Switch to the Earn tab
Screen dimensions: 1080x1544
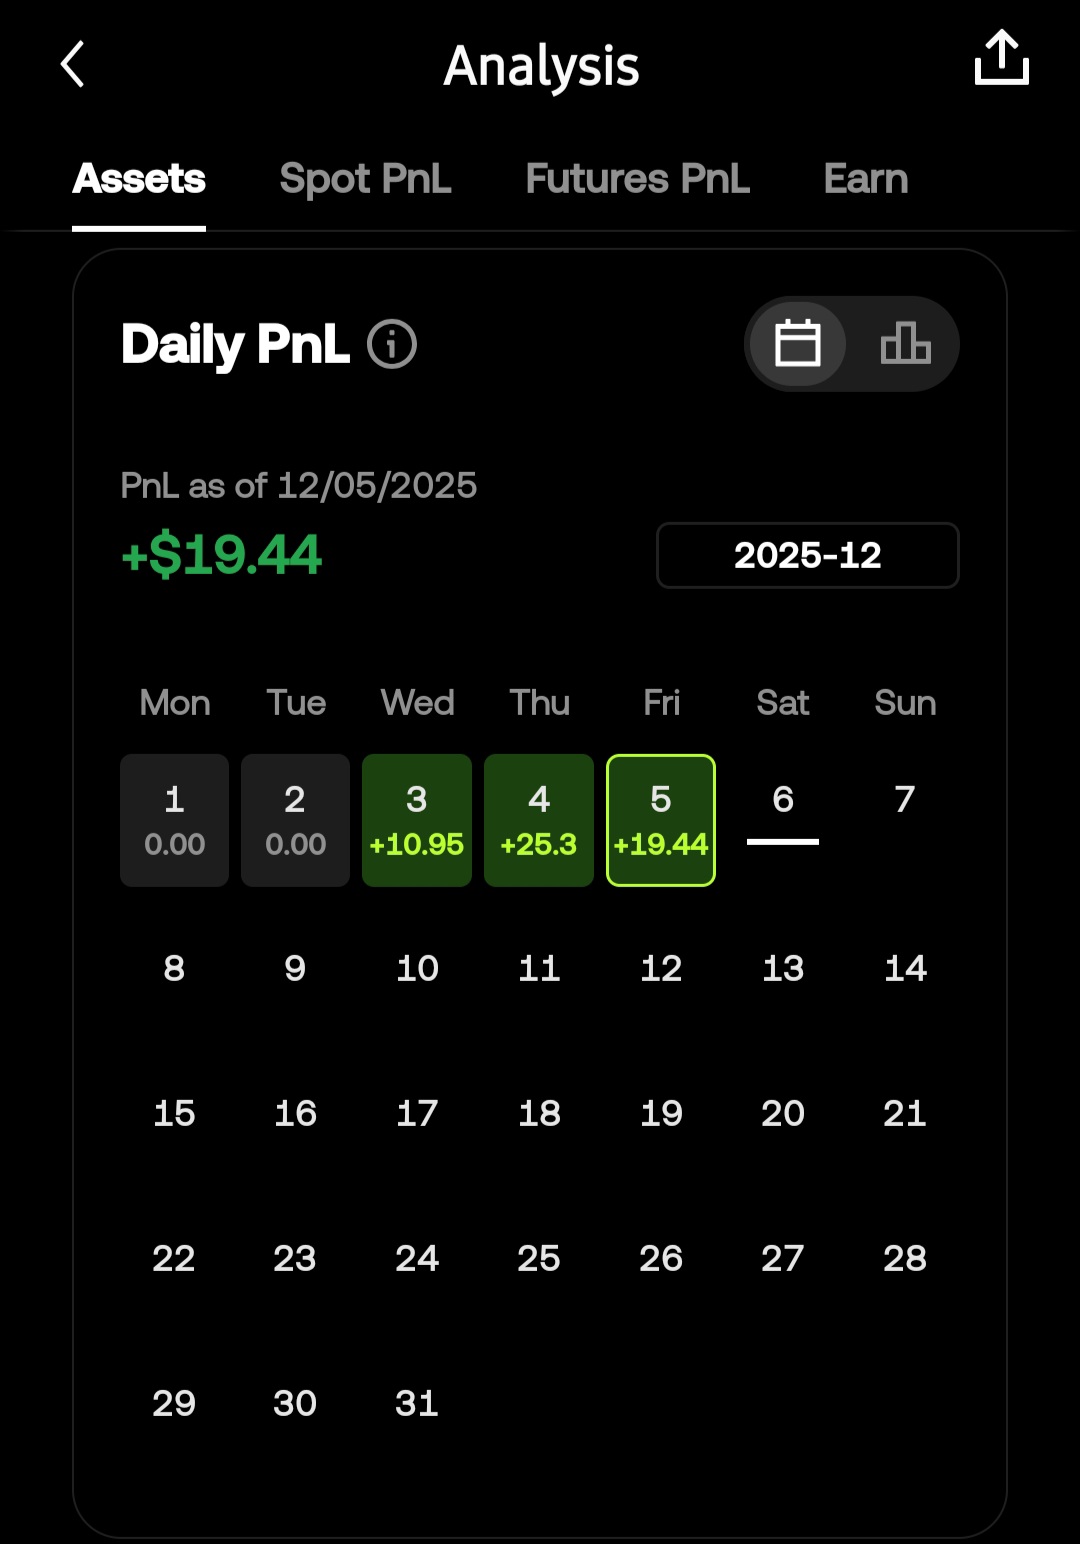[x=866, y=179]
